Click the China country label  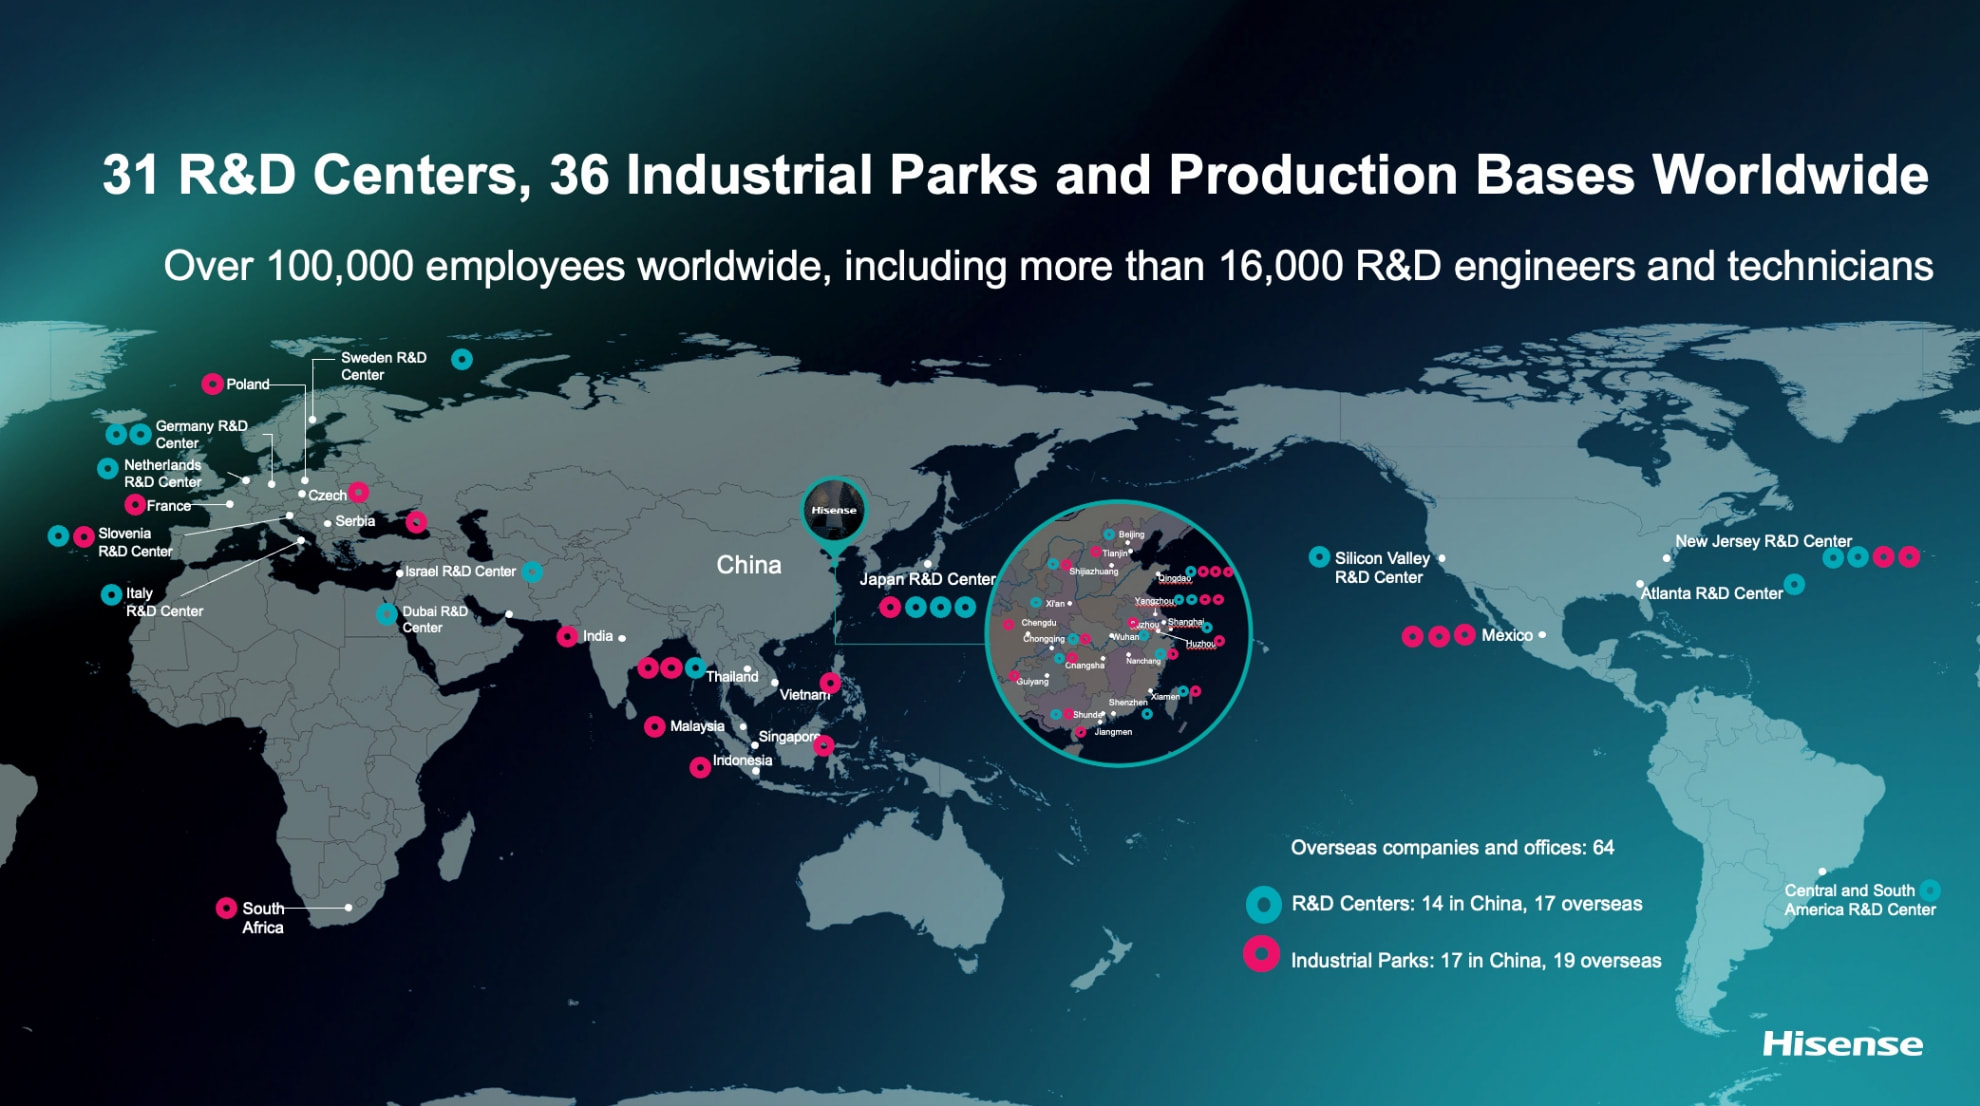748,565
